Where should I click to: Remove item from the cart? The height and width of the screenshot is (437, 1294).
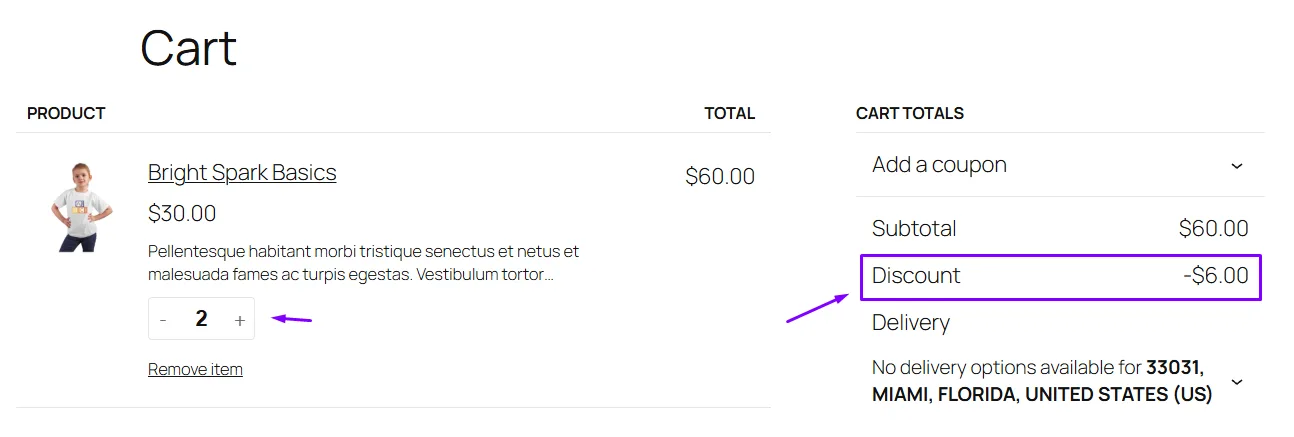(x=195, y=369)
